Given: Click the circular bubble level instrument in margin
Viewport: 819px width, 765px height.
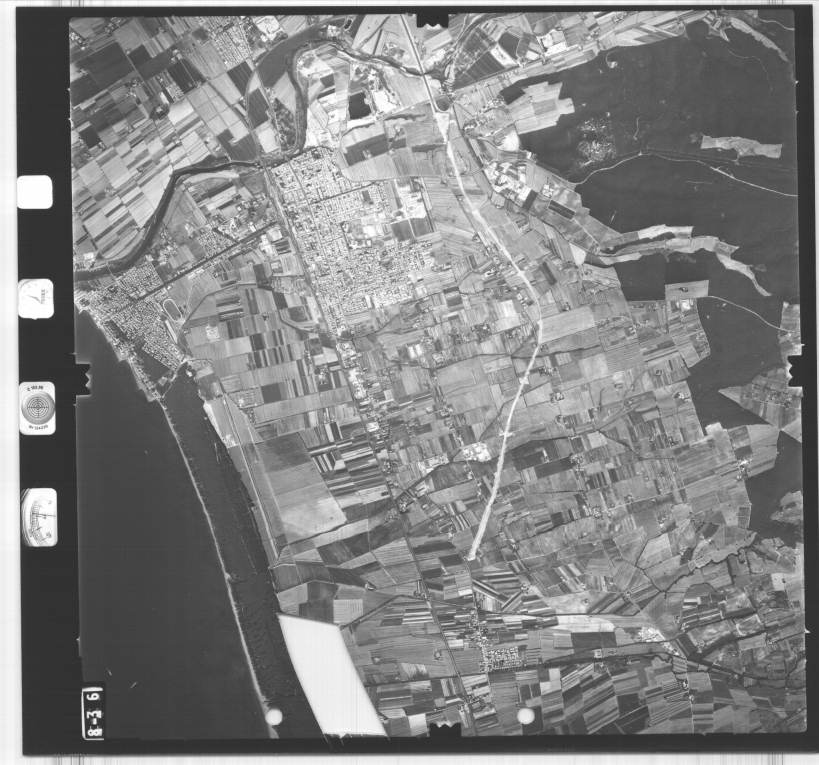Looking at the screenshot, I should 37,408.
